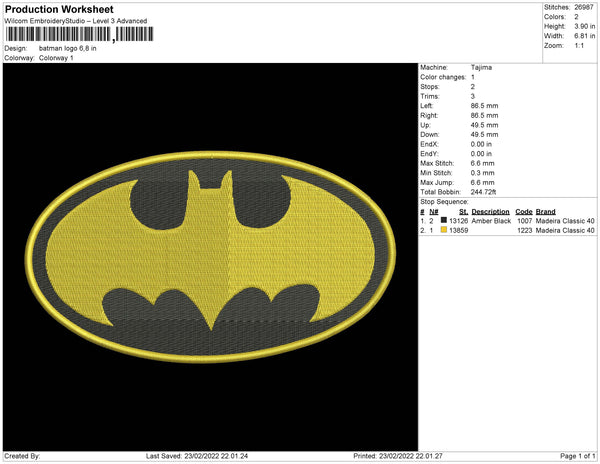
Task: Click the Stitches value 26987
Action: click(584, 7)
